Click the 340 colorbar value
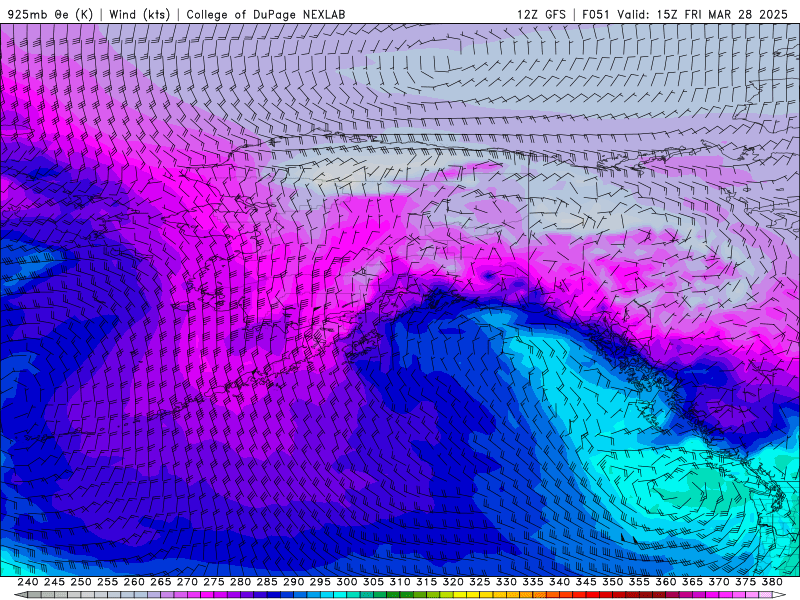Image resolution: width=800 pixels, height=600 pixels. coord(559,582)
